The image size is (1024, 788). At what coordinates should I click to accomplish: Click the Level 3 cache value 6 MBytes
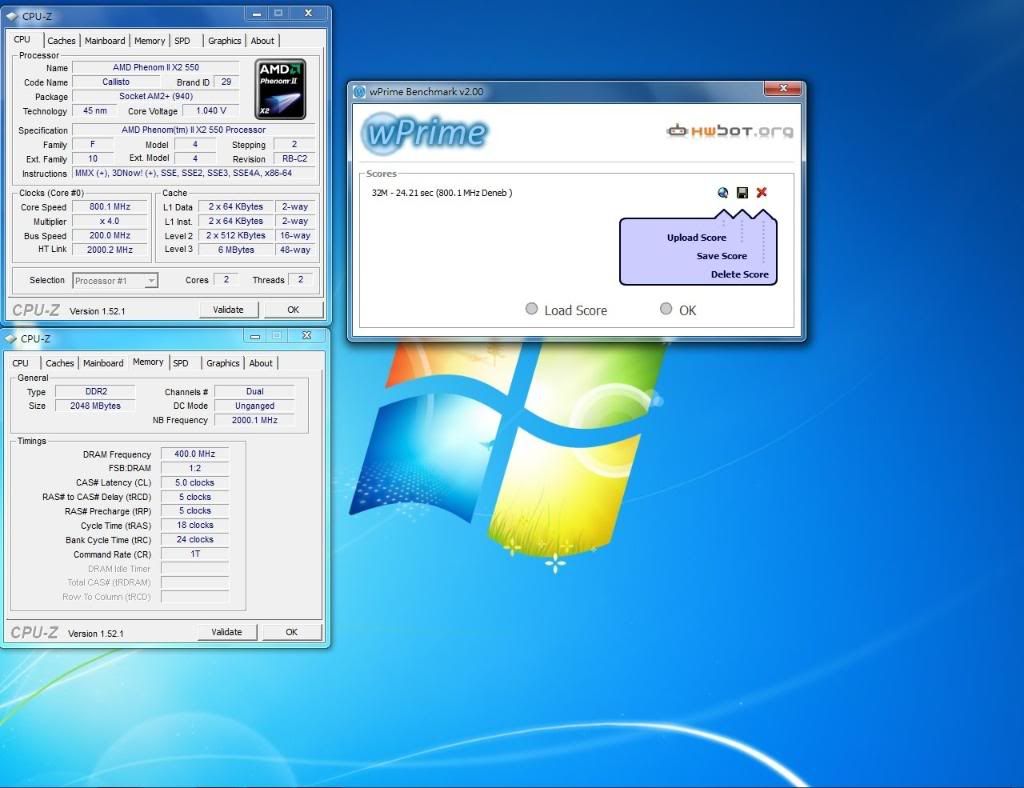pyautogui.click(x=236, y=250)
